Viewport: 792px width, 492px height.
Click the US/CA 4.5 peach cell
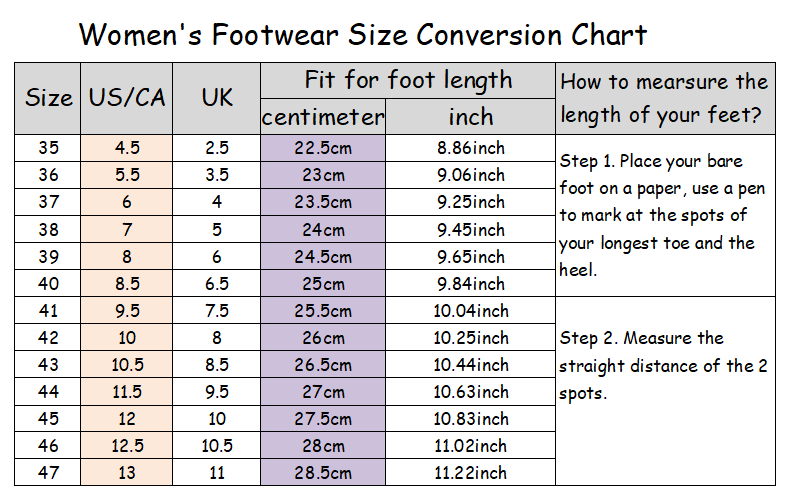(x=127, y=148)
